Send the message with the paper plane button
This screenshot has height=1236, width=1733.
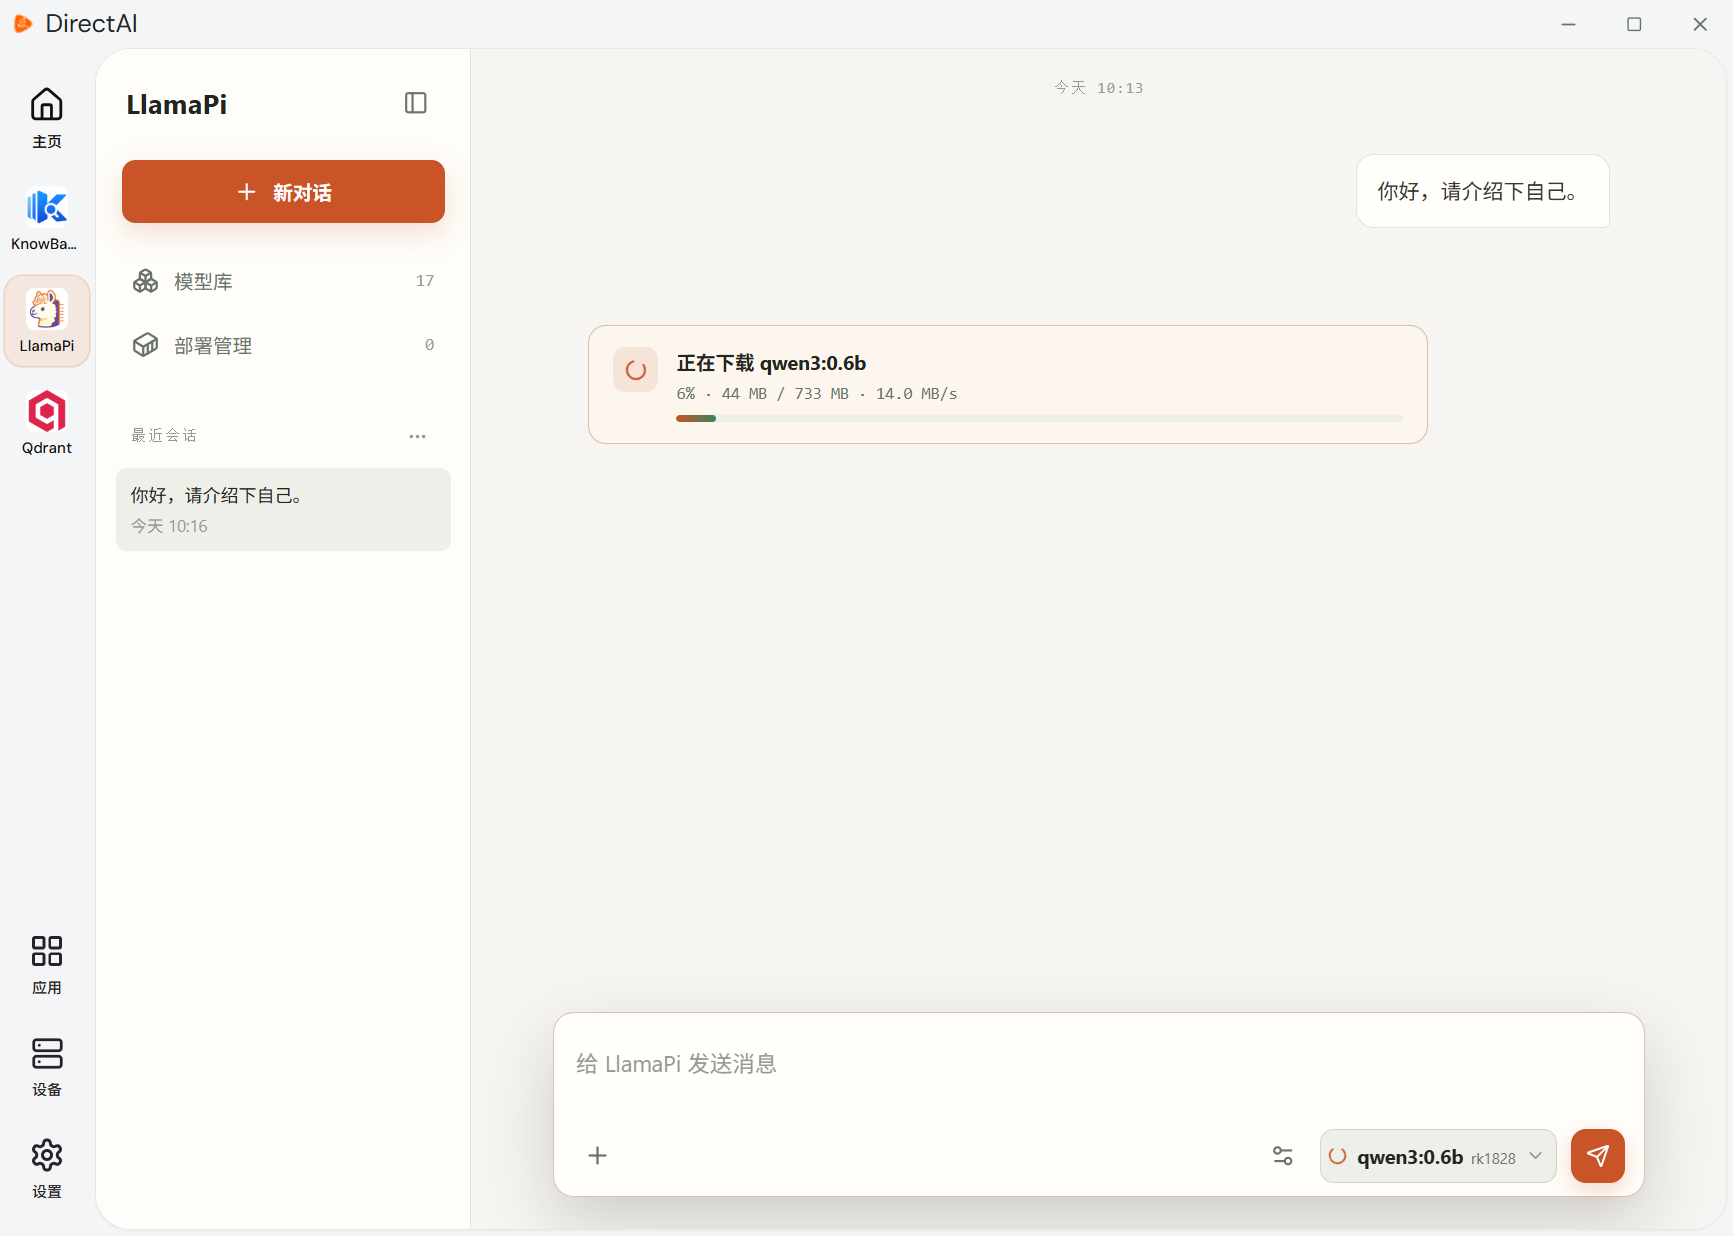1598,1156
